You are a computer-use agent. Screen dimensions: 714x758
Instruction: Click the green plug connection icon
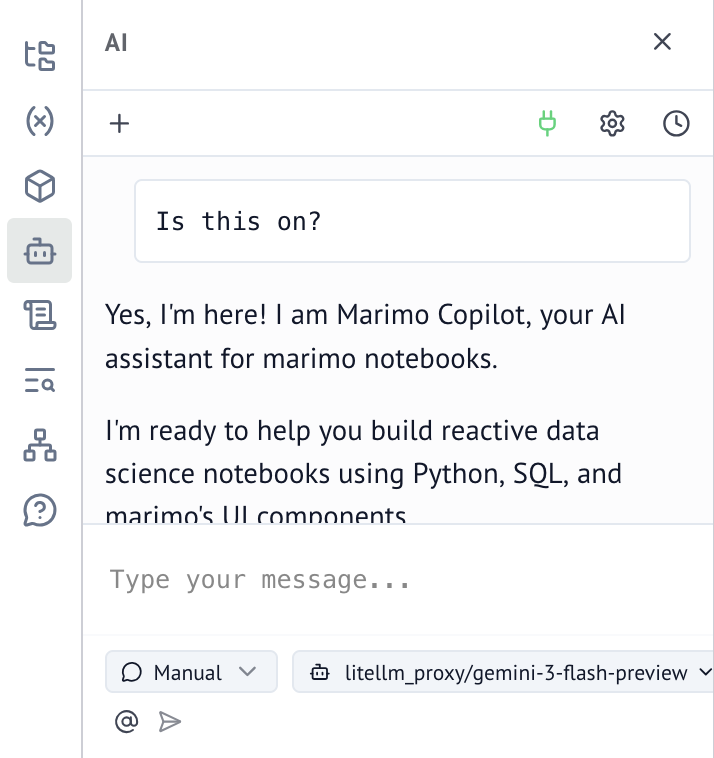click(x=547, y=124)
